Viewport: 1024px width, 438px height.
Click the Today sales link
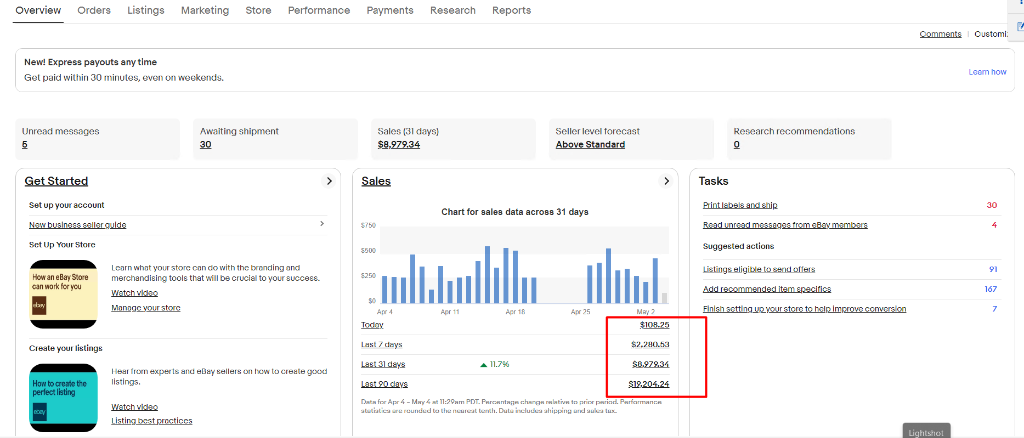[372, 325]
